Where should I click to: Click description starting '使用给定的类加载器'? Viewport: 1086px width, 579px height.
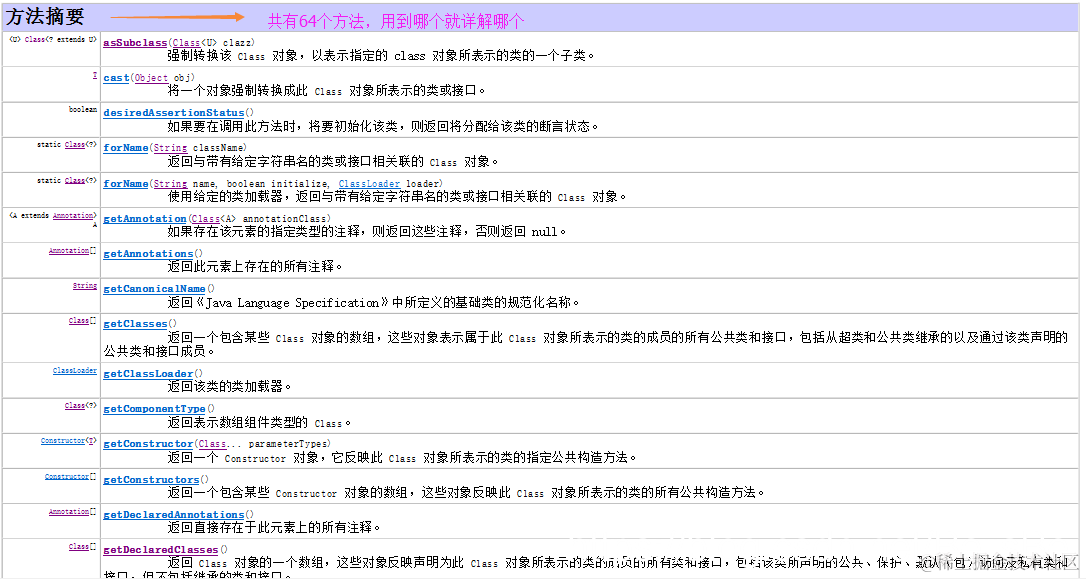coord(397,197)
